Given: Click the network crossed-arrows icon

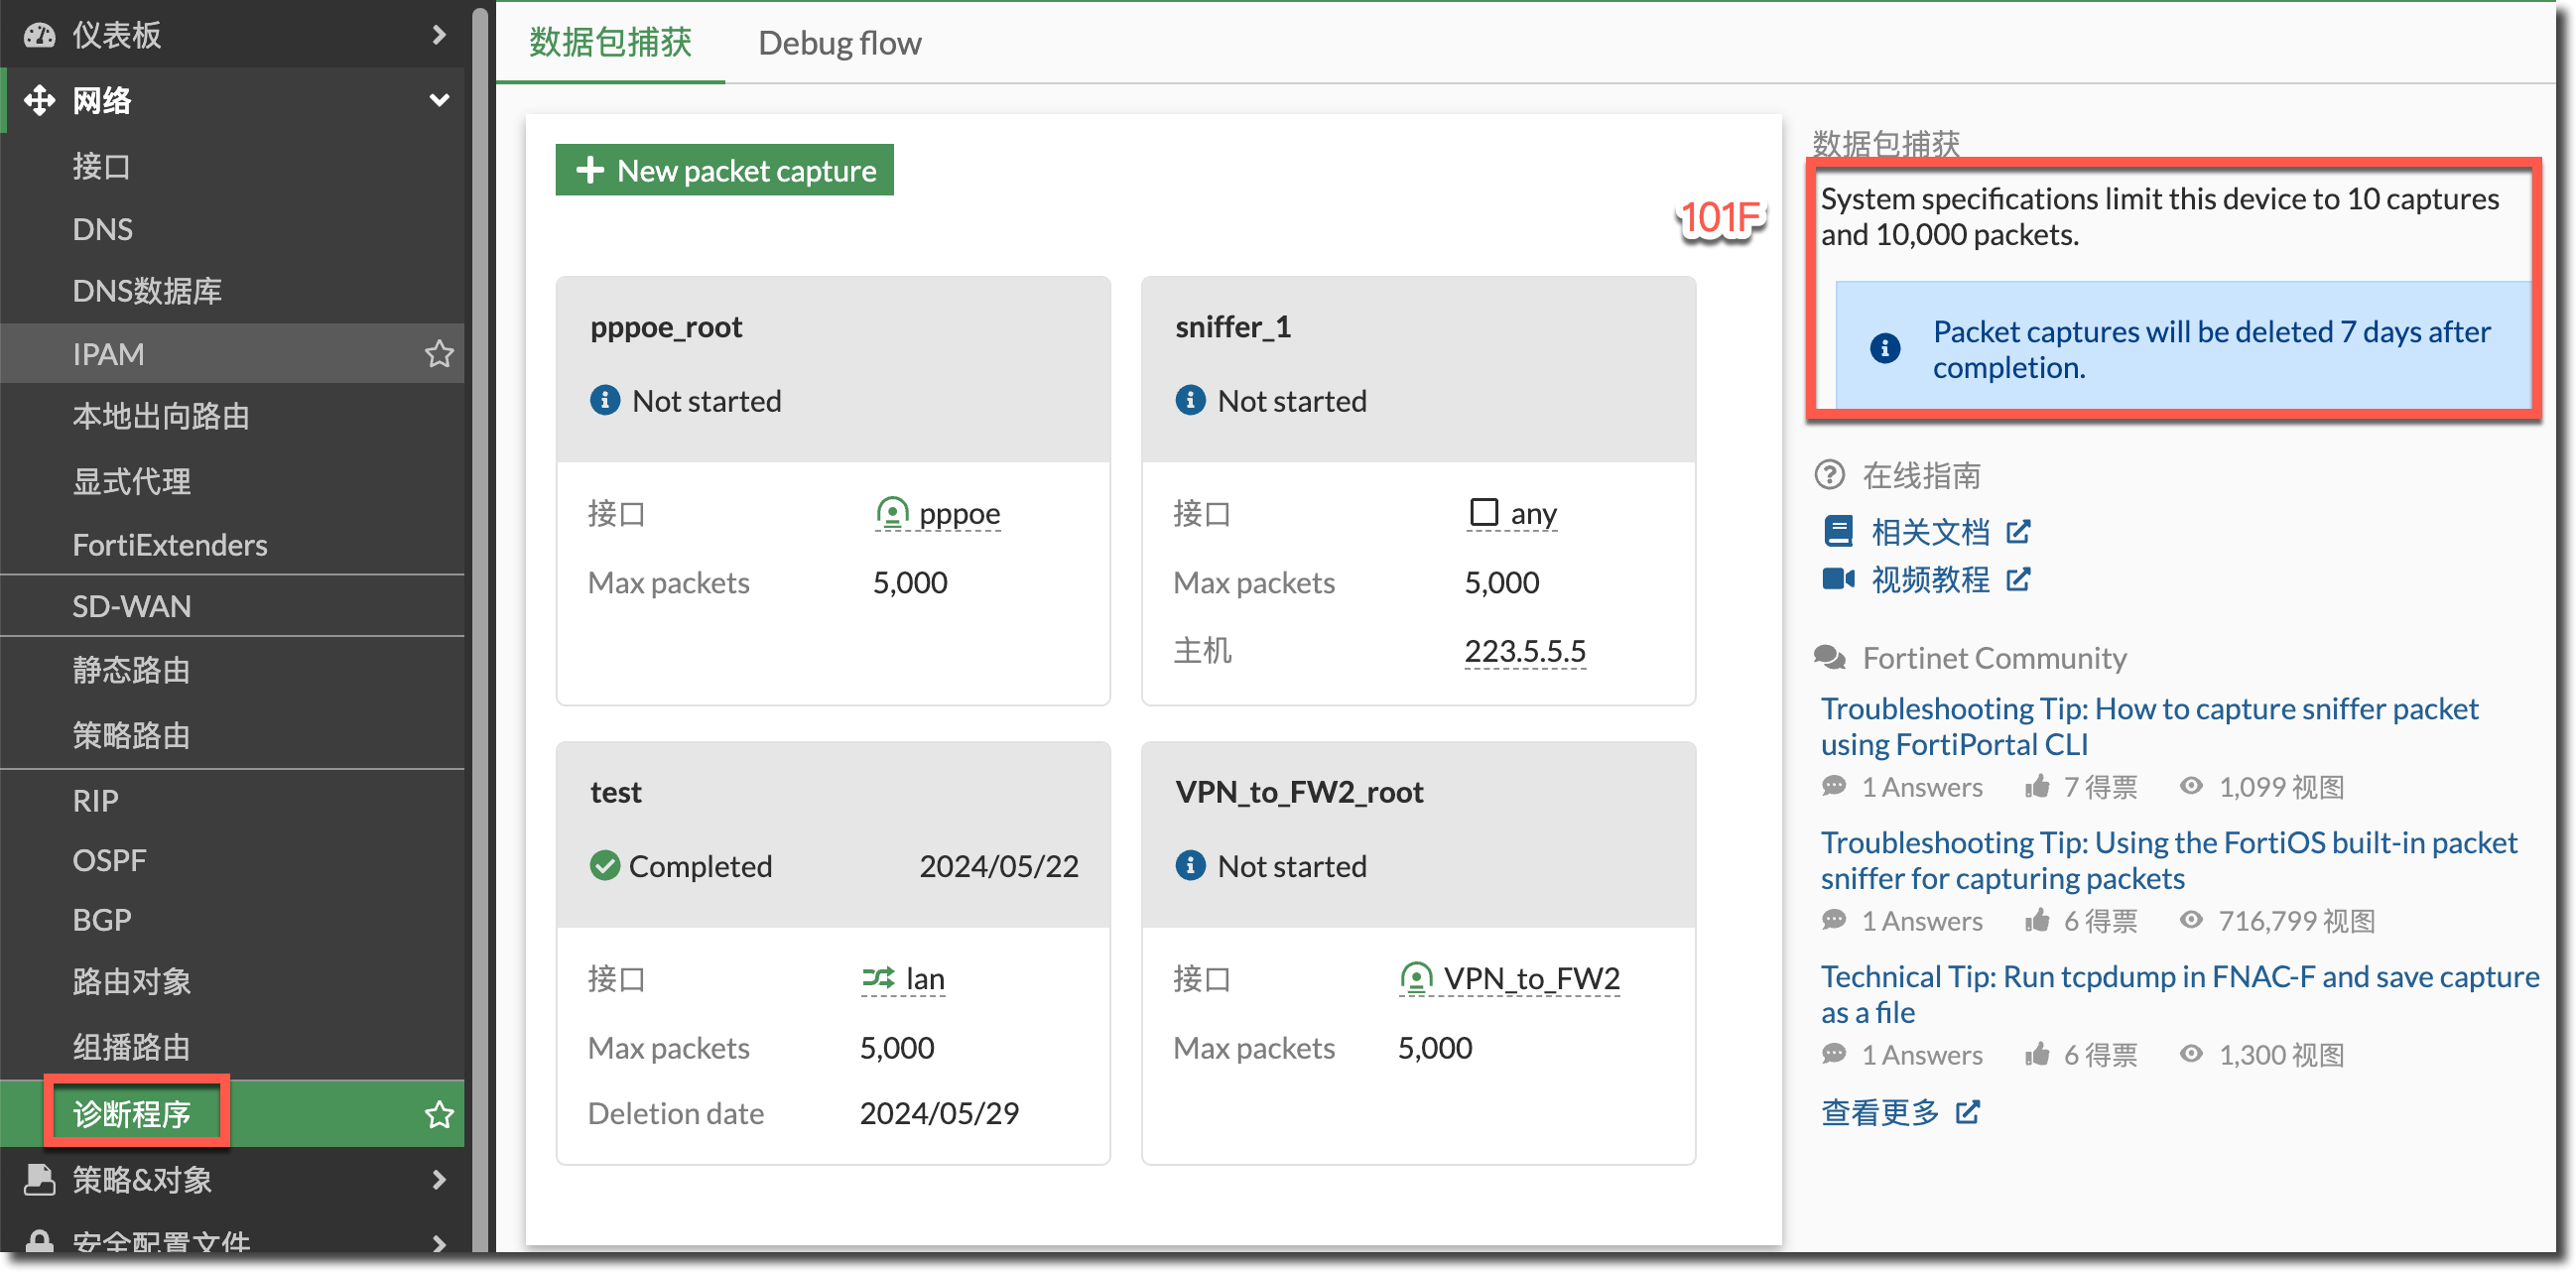Looking at the screenshot, I should (x=39, y=100).
